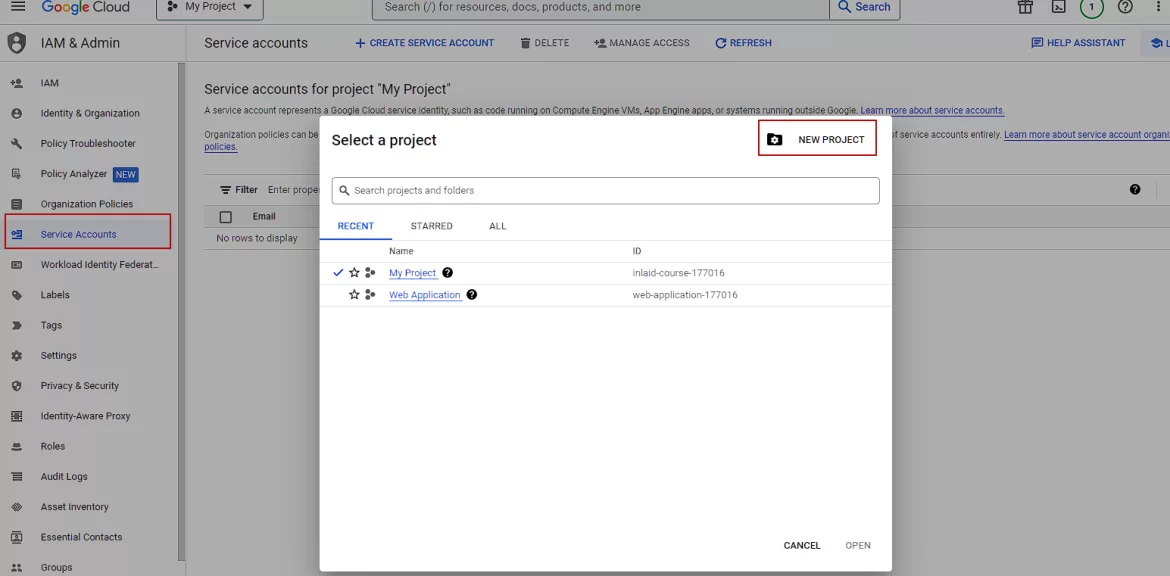Viewport: 1170px width, 576px height.
Task: Click the Tags arrow icon
Action: 16,325
